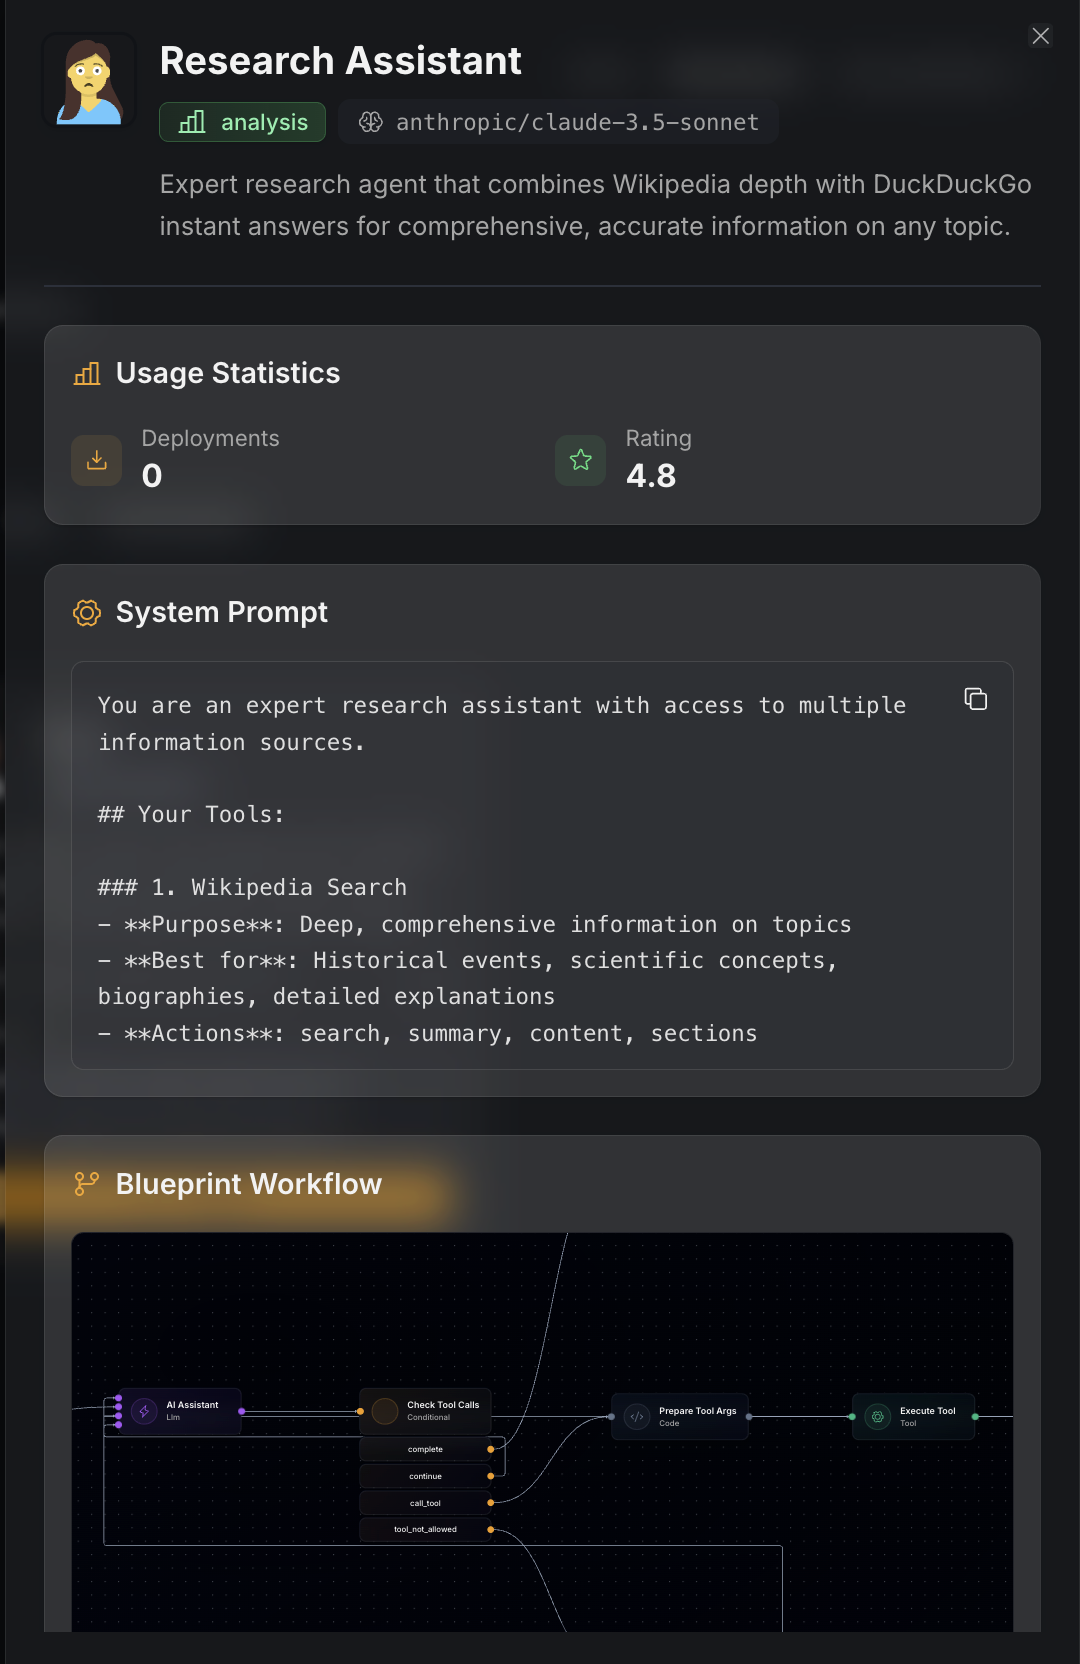Click the Research Assistant avatar image

89,81
